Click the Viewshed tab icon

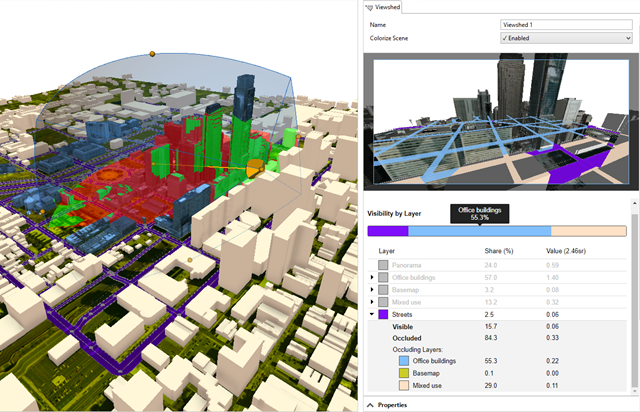point(369,7)
